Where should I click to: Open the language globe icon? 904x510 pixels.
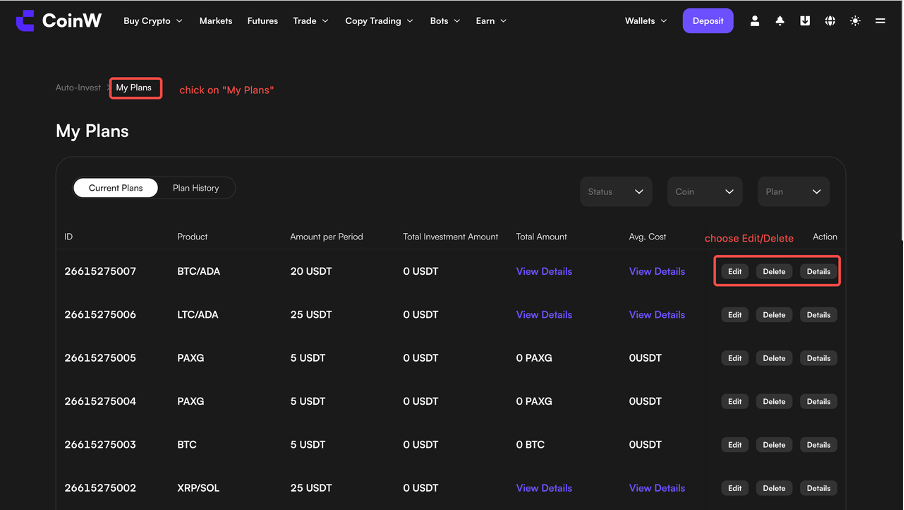pyautogui.click(x=830, y=21)
